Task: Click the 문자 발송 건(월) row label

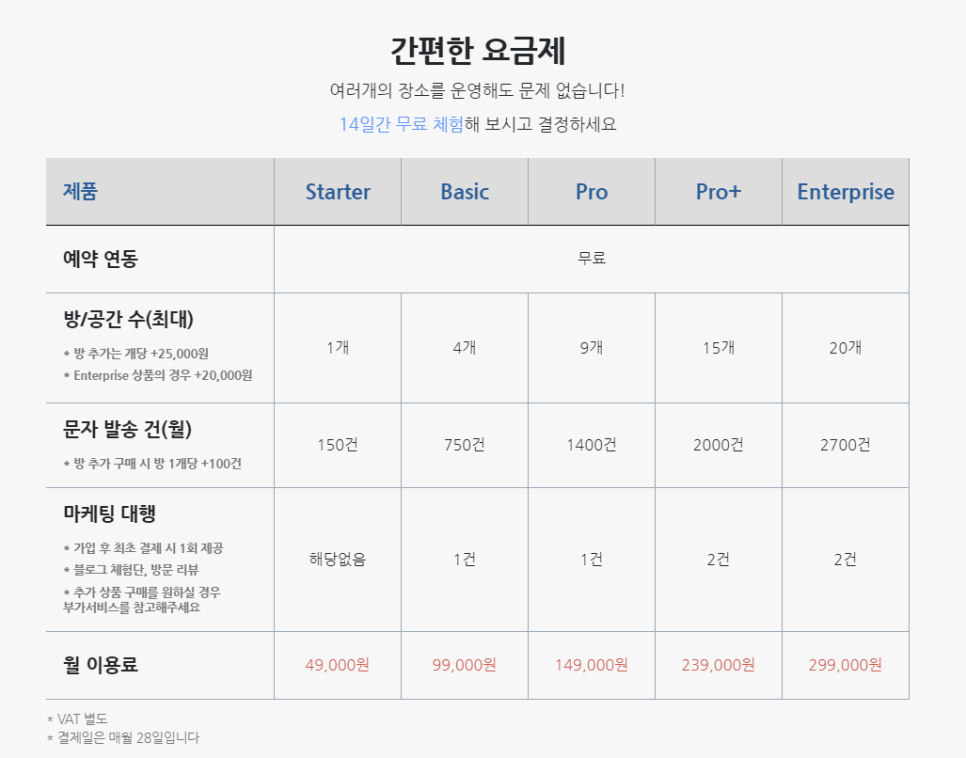Action: [128, 429]
